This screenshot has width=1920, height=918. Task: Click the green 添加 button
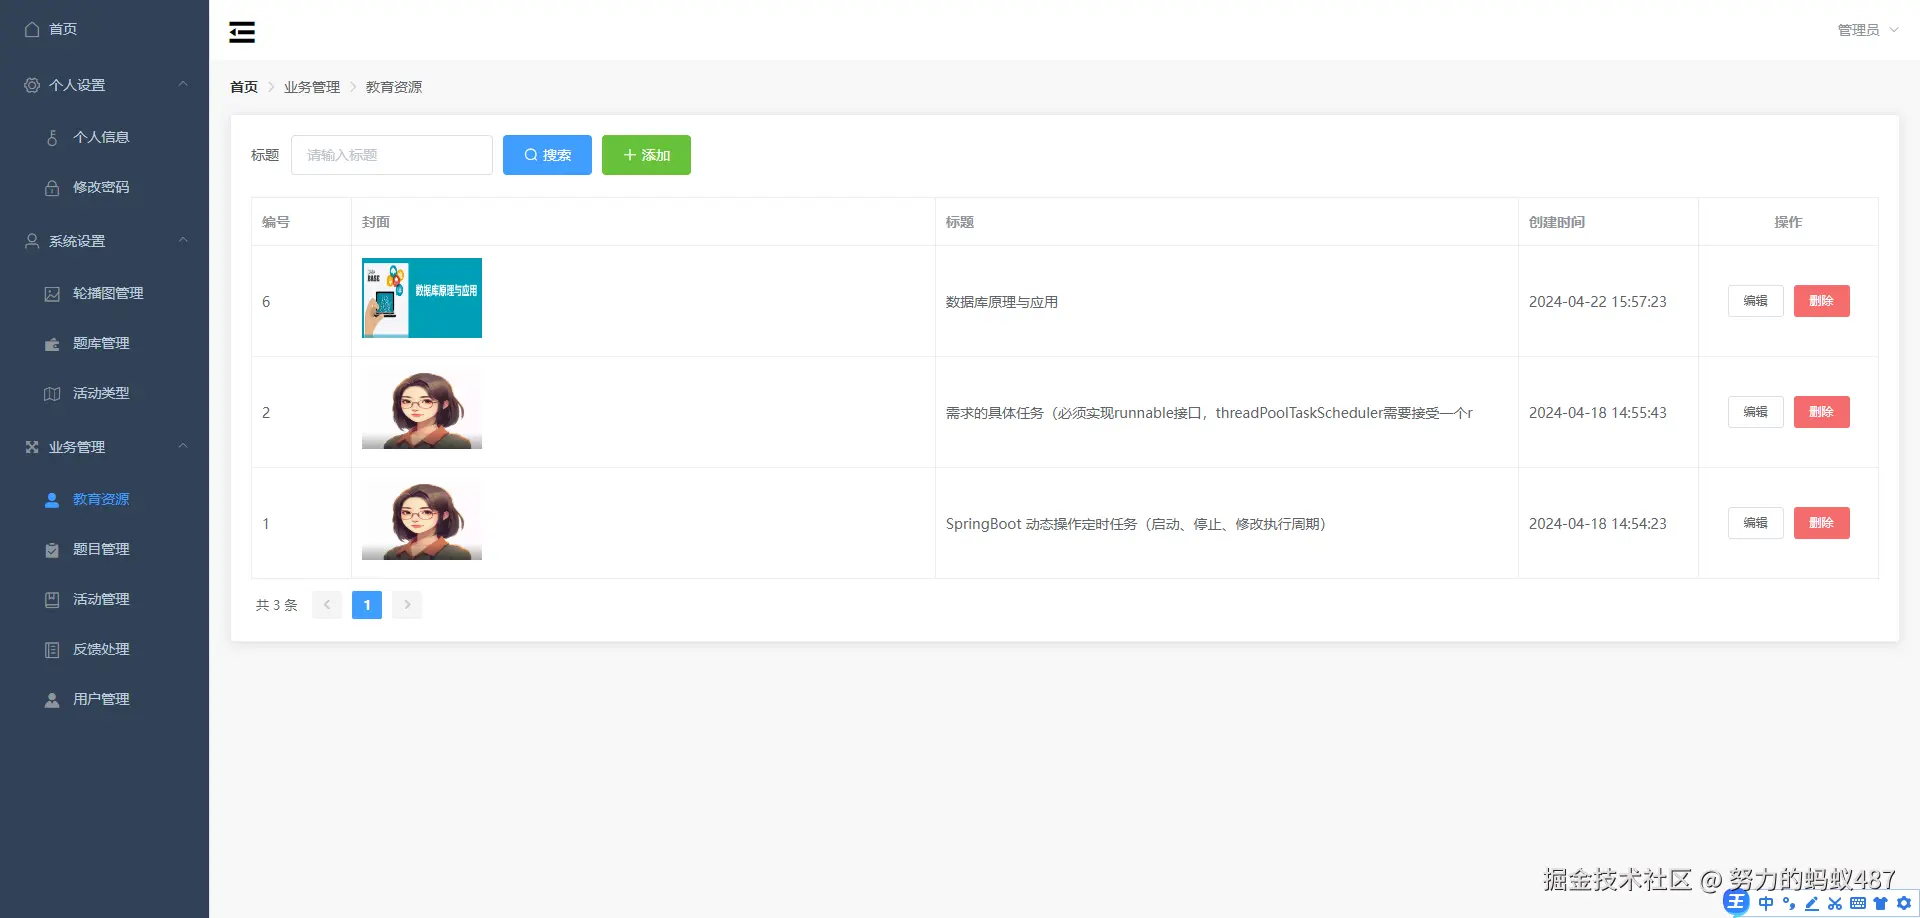click(646, 154)
